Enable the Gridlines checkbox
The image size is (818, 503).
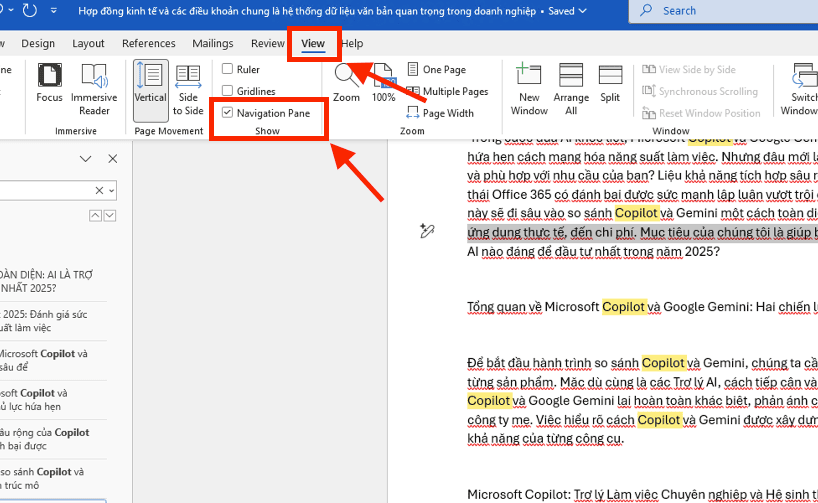pyautogui.click(x=227, y=91)
